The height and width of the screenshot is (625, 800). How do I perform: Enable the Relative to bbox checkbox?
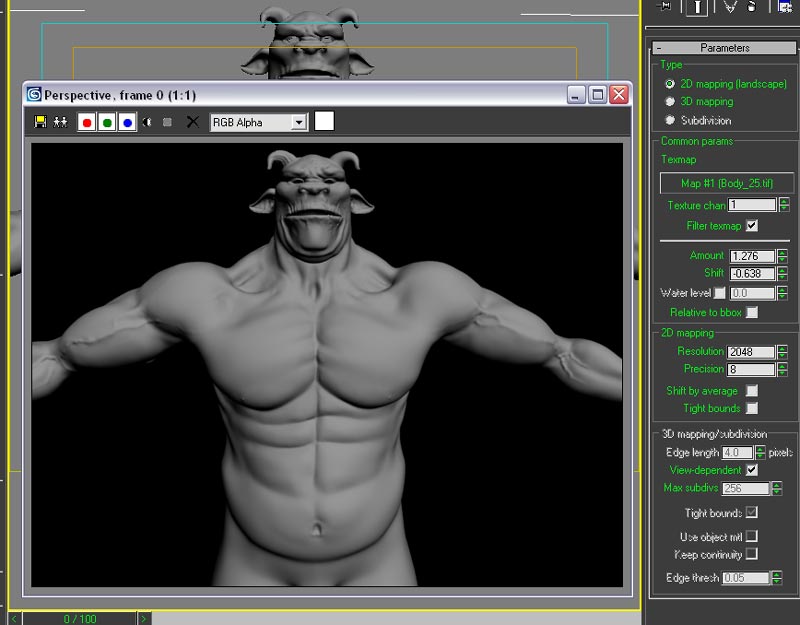coord(752,312)
